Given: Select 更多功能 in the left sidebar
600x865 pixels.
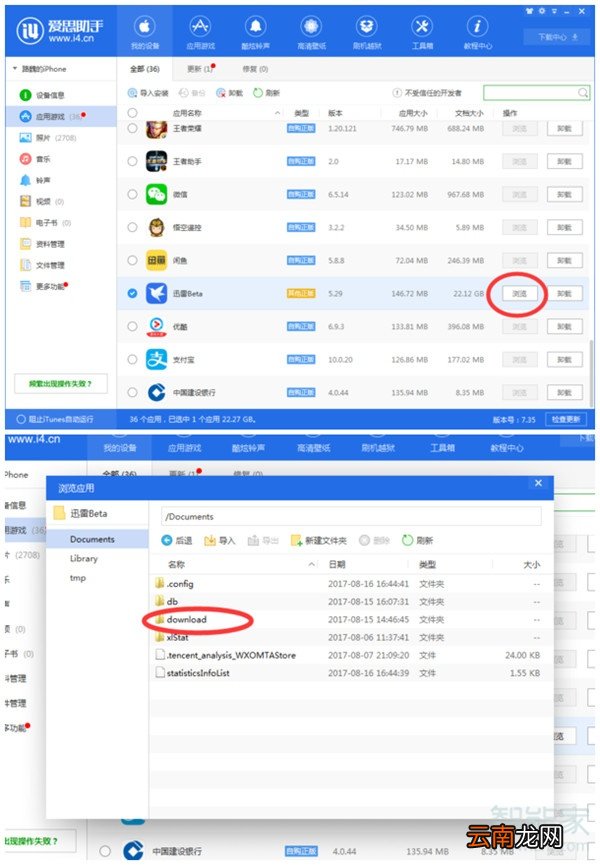Looking at the screenshot, I should point(44,286).
